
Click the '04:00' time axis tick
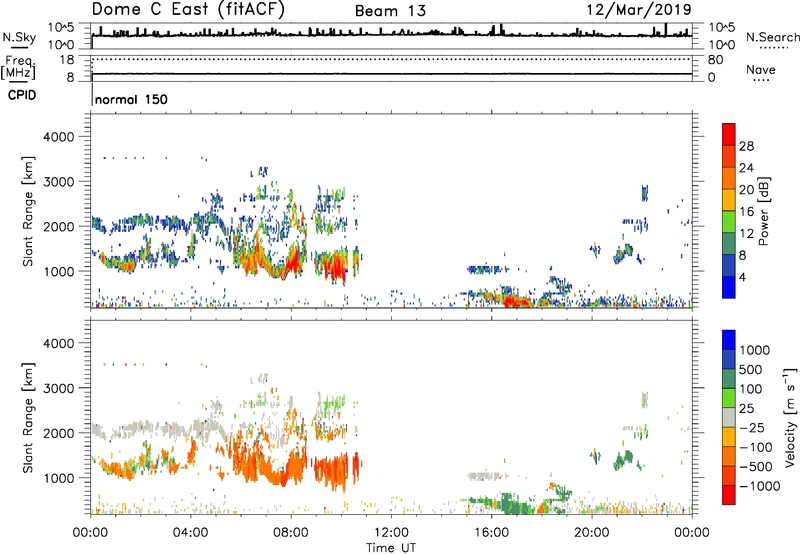click(190, 533)
